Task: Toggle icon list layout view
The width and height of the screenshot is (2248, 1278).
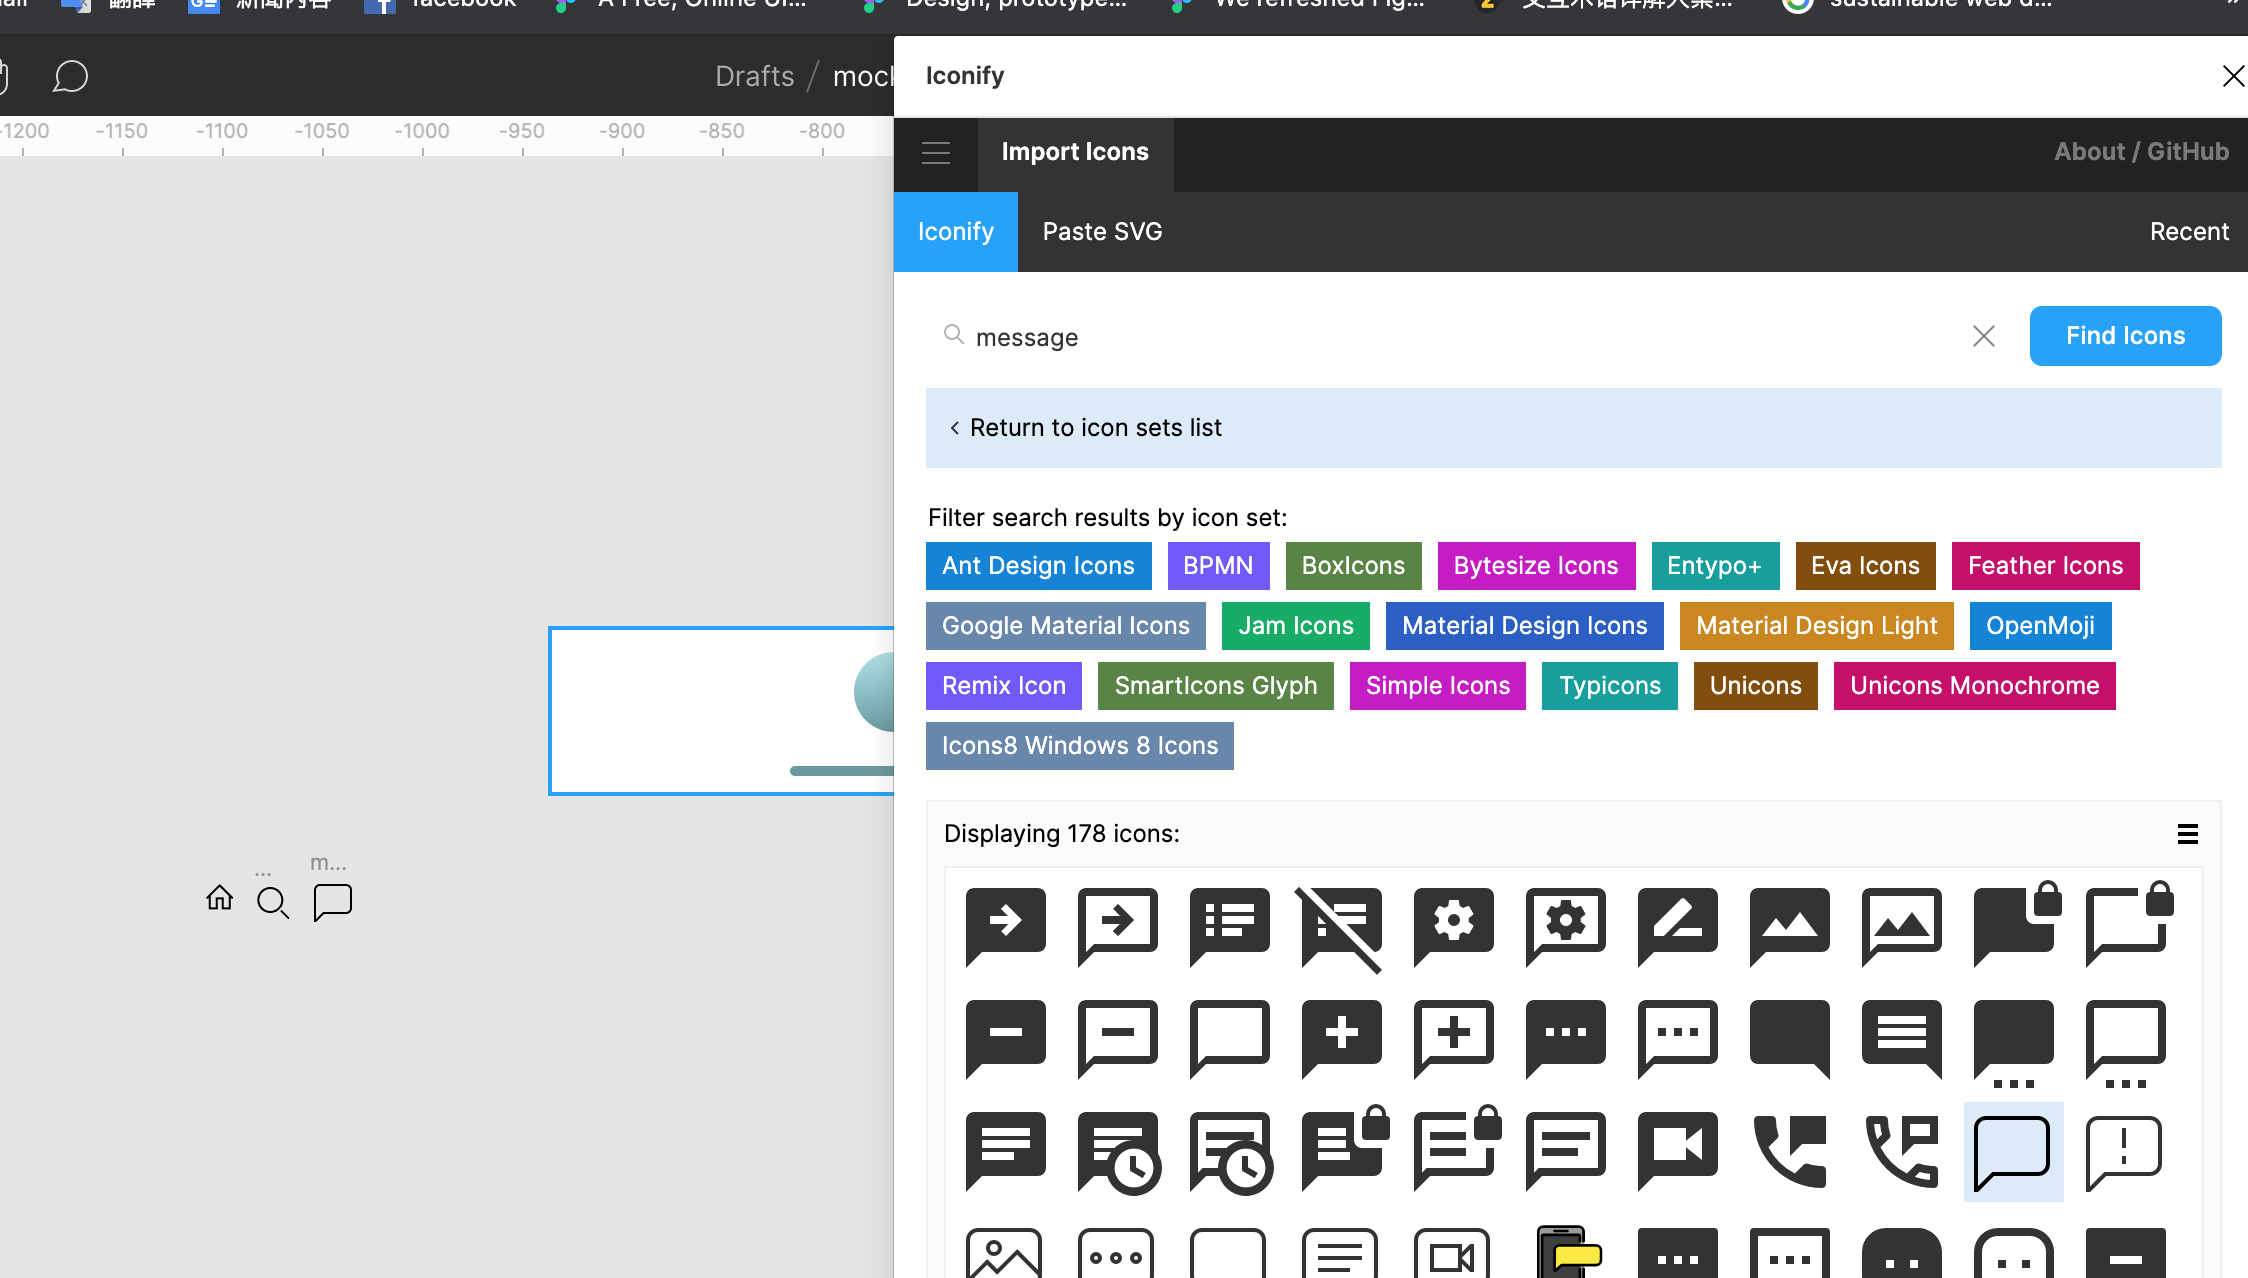Action: point(2187,834)
